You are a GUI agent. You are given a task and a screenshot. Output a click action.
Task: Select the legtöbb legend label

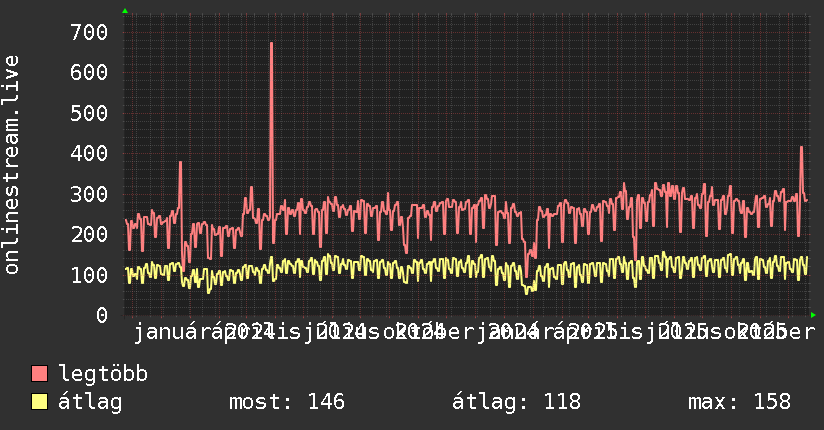coord(103,374)
